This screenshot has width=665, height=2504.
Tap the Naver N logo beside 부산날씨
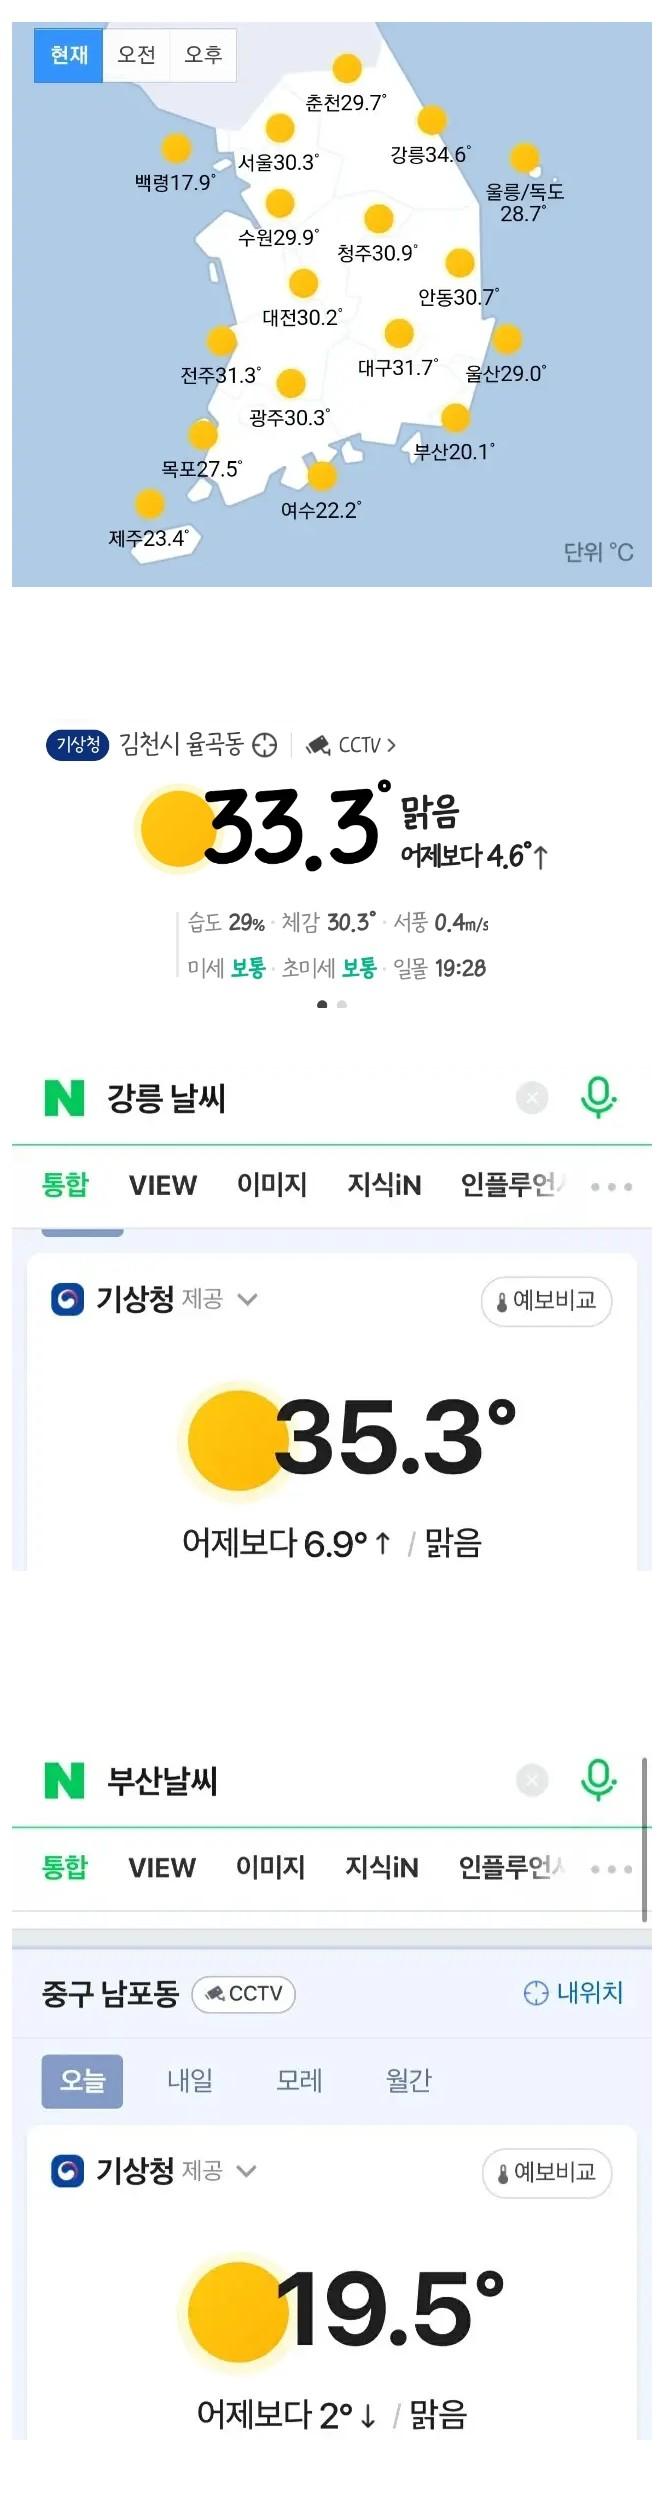point(65,1780)
